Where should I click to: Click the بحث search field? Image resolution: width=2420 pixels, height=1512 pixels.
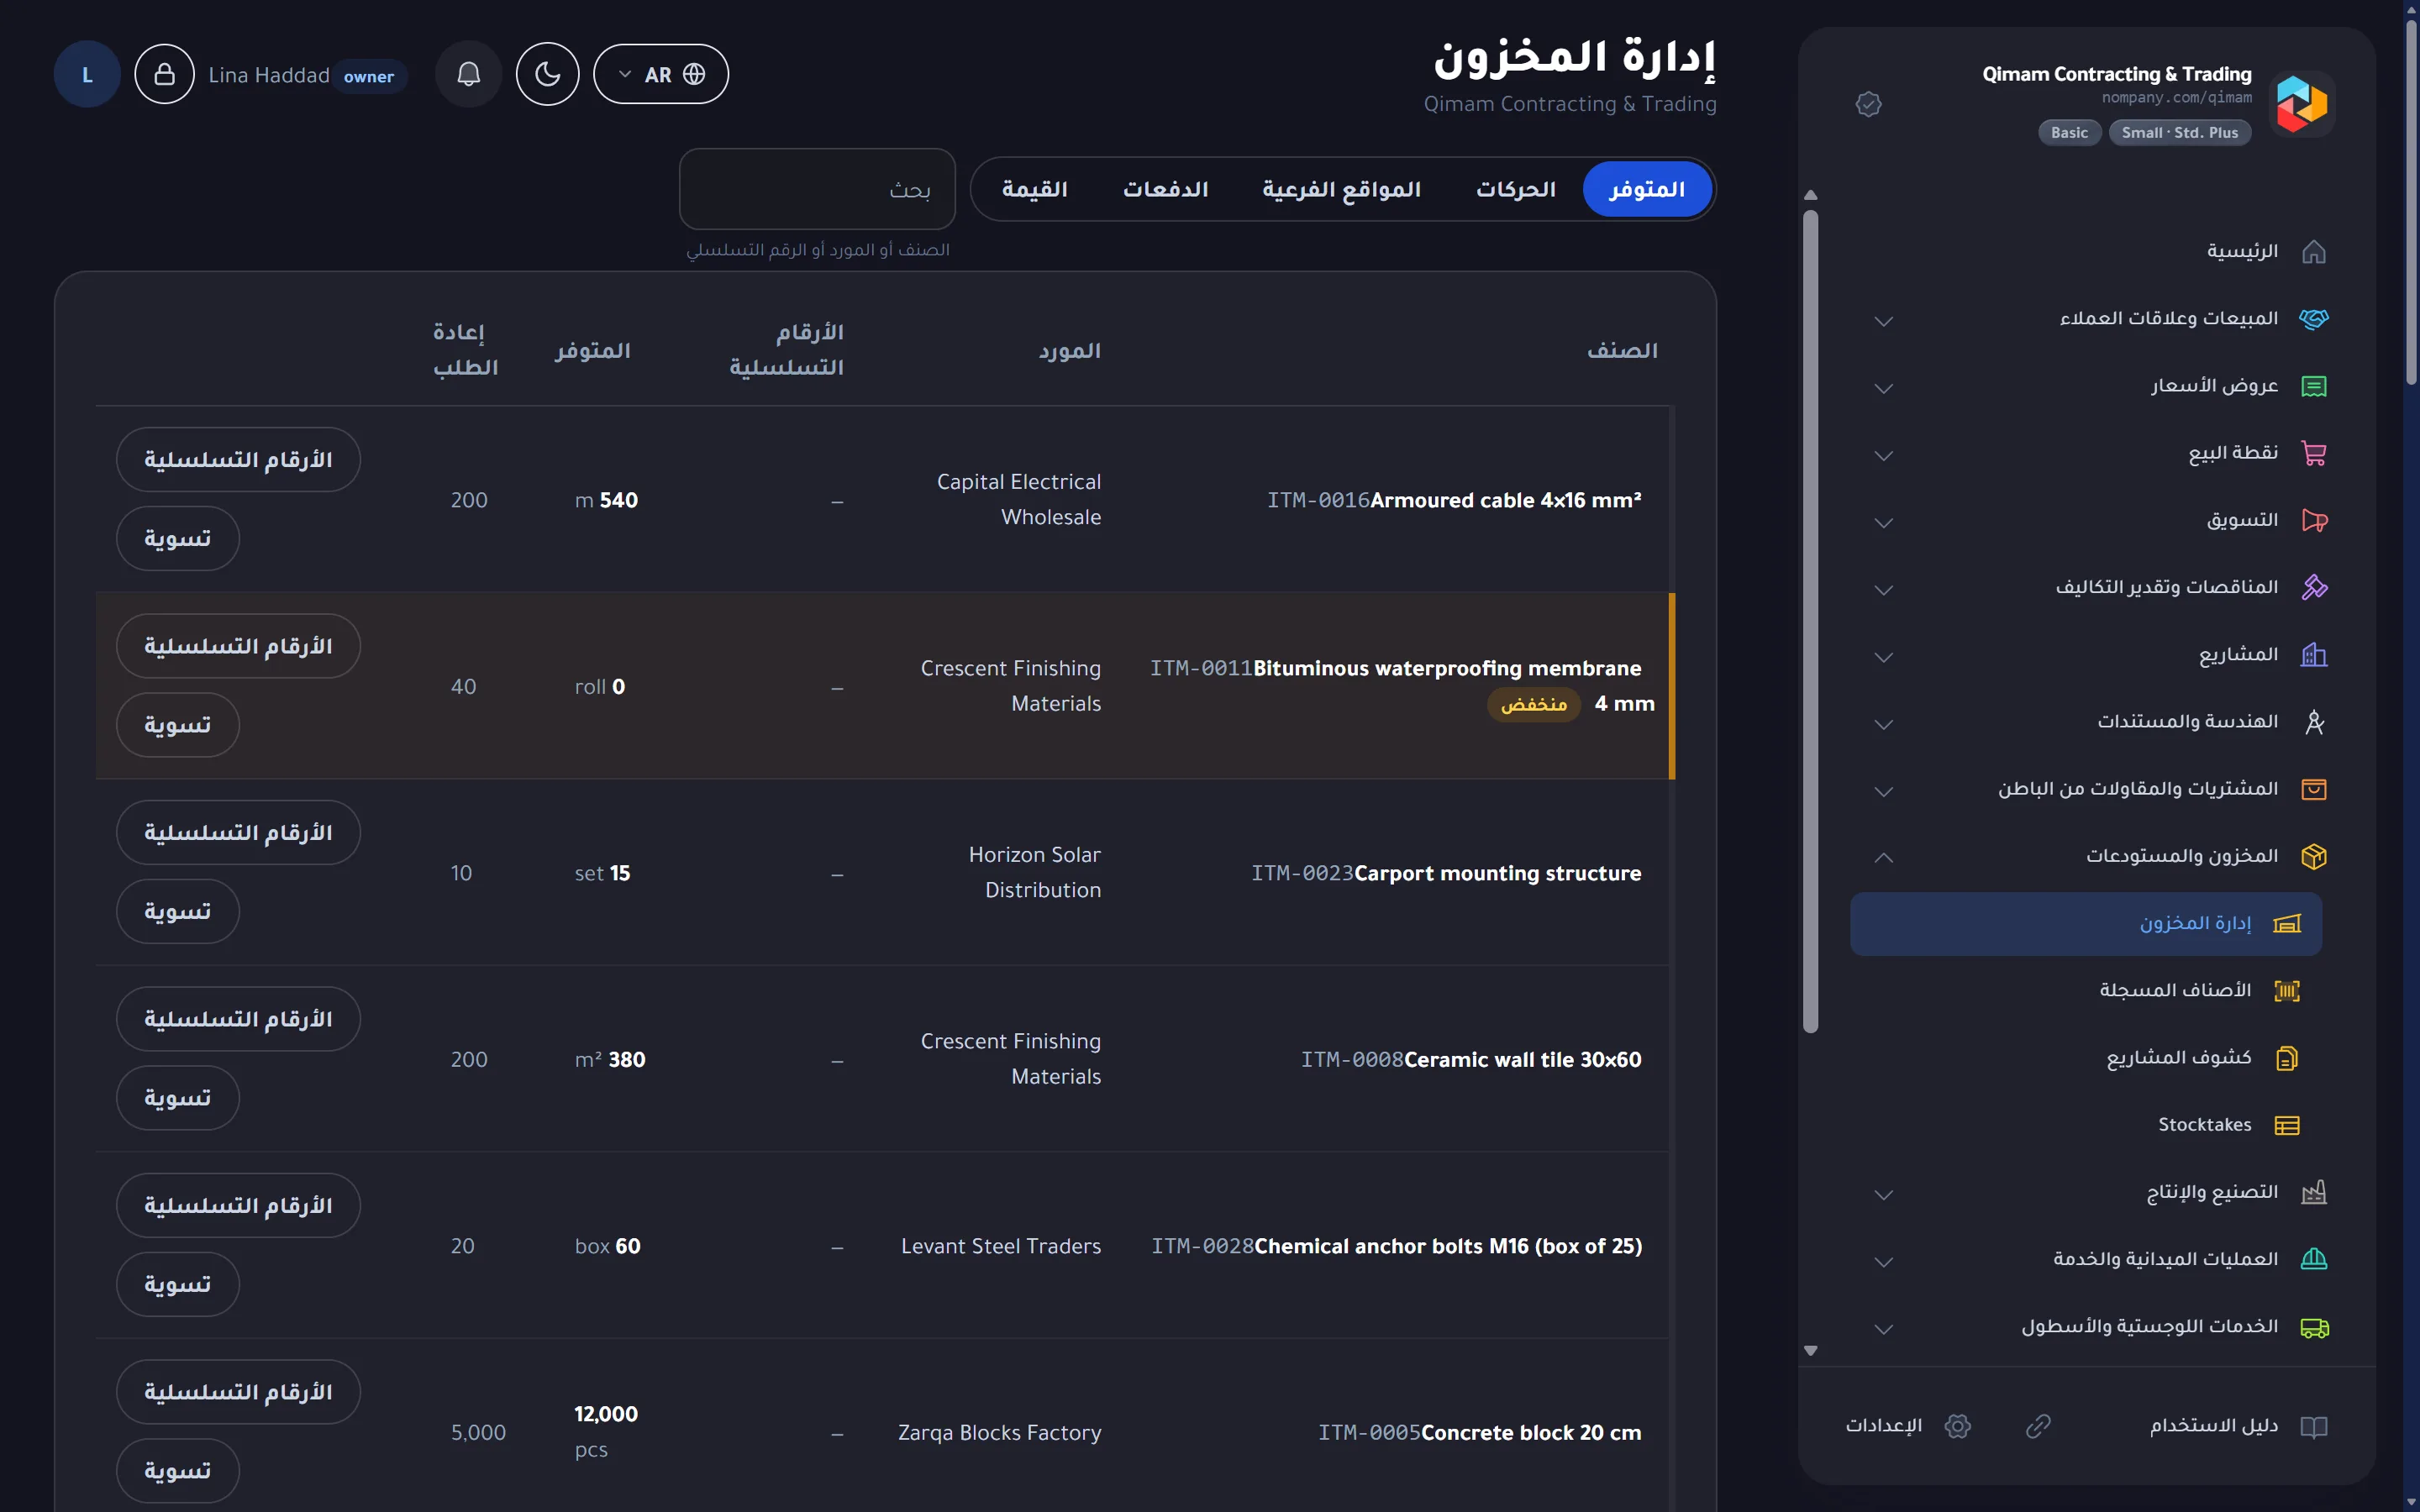tap(817, 189)
